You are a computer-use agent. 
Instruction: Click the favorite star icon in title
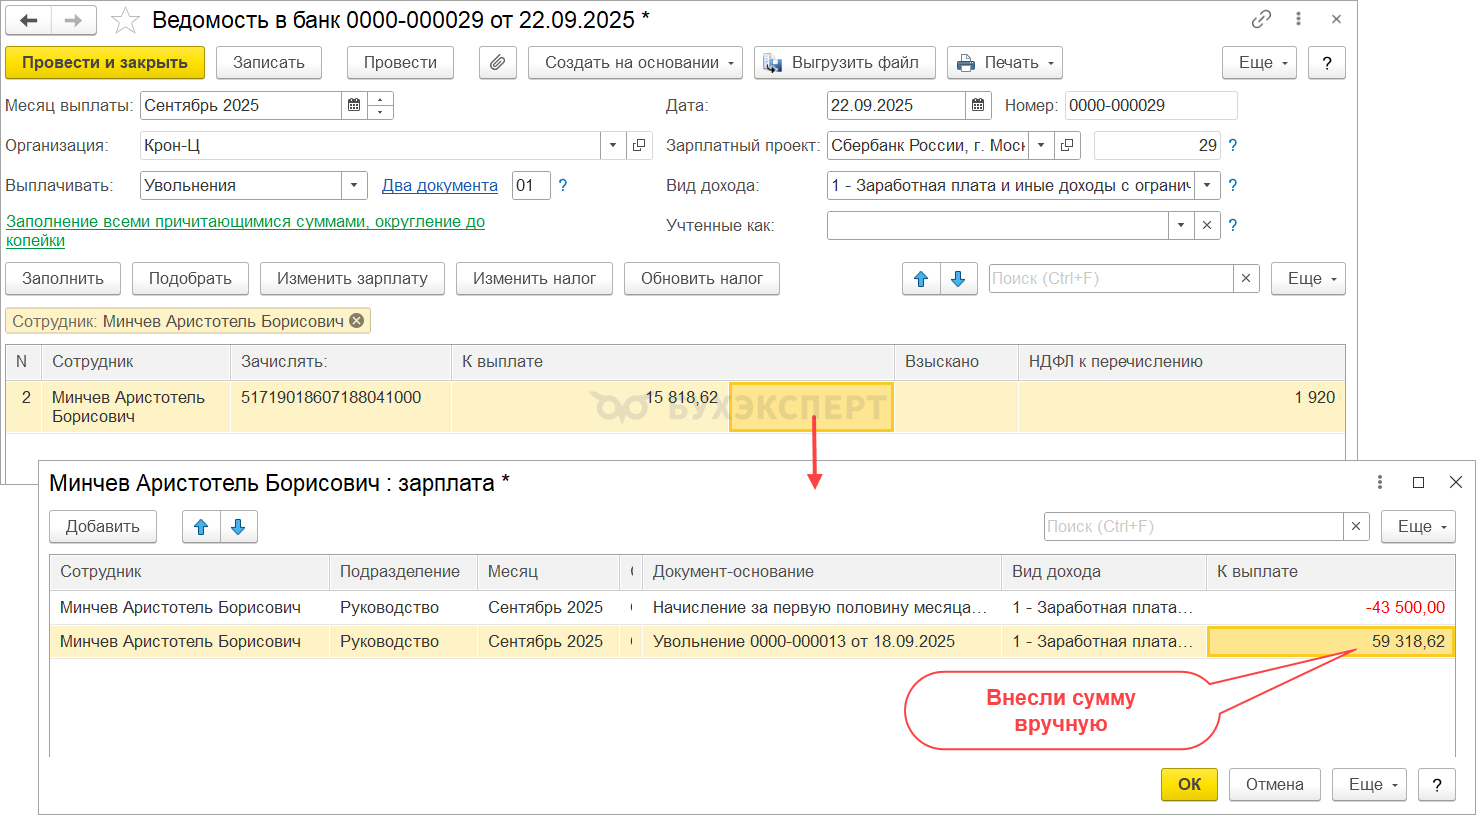tap(125, 20)
